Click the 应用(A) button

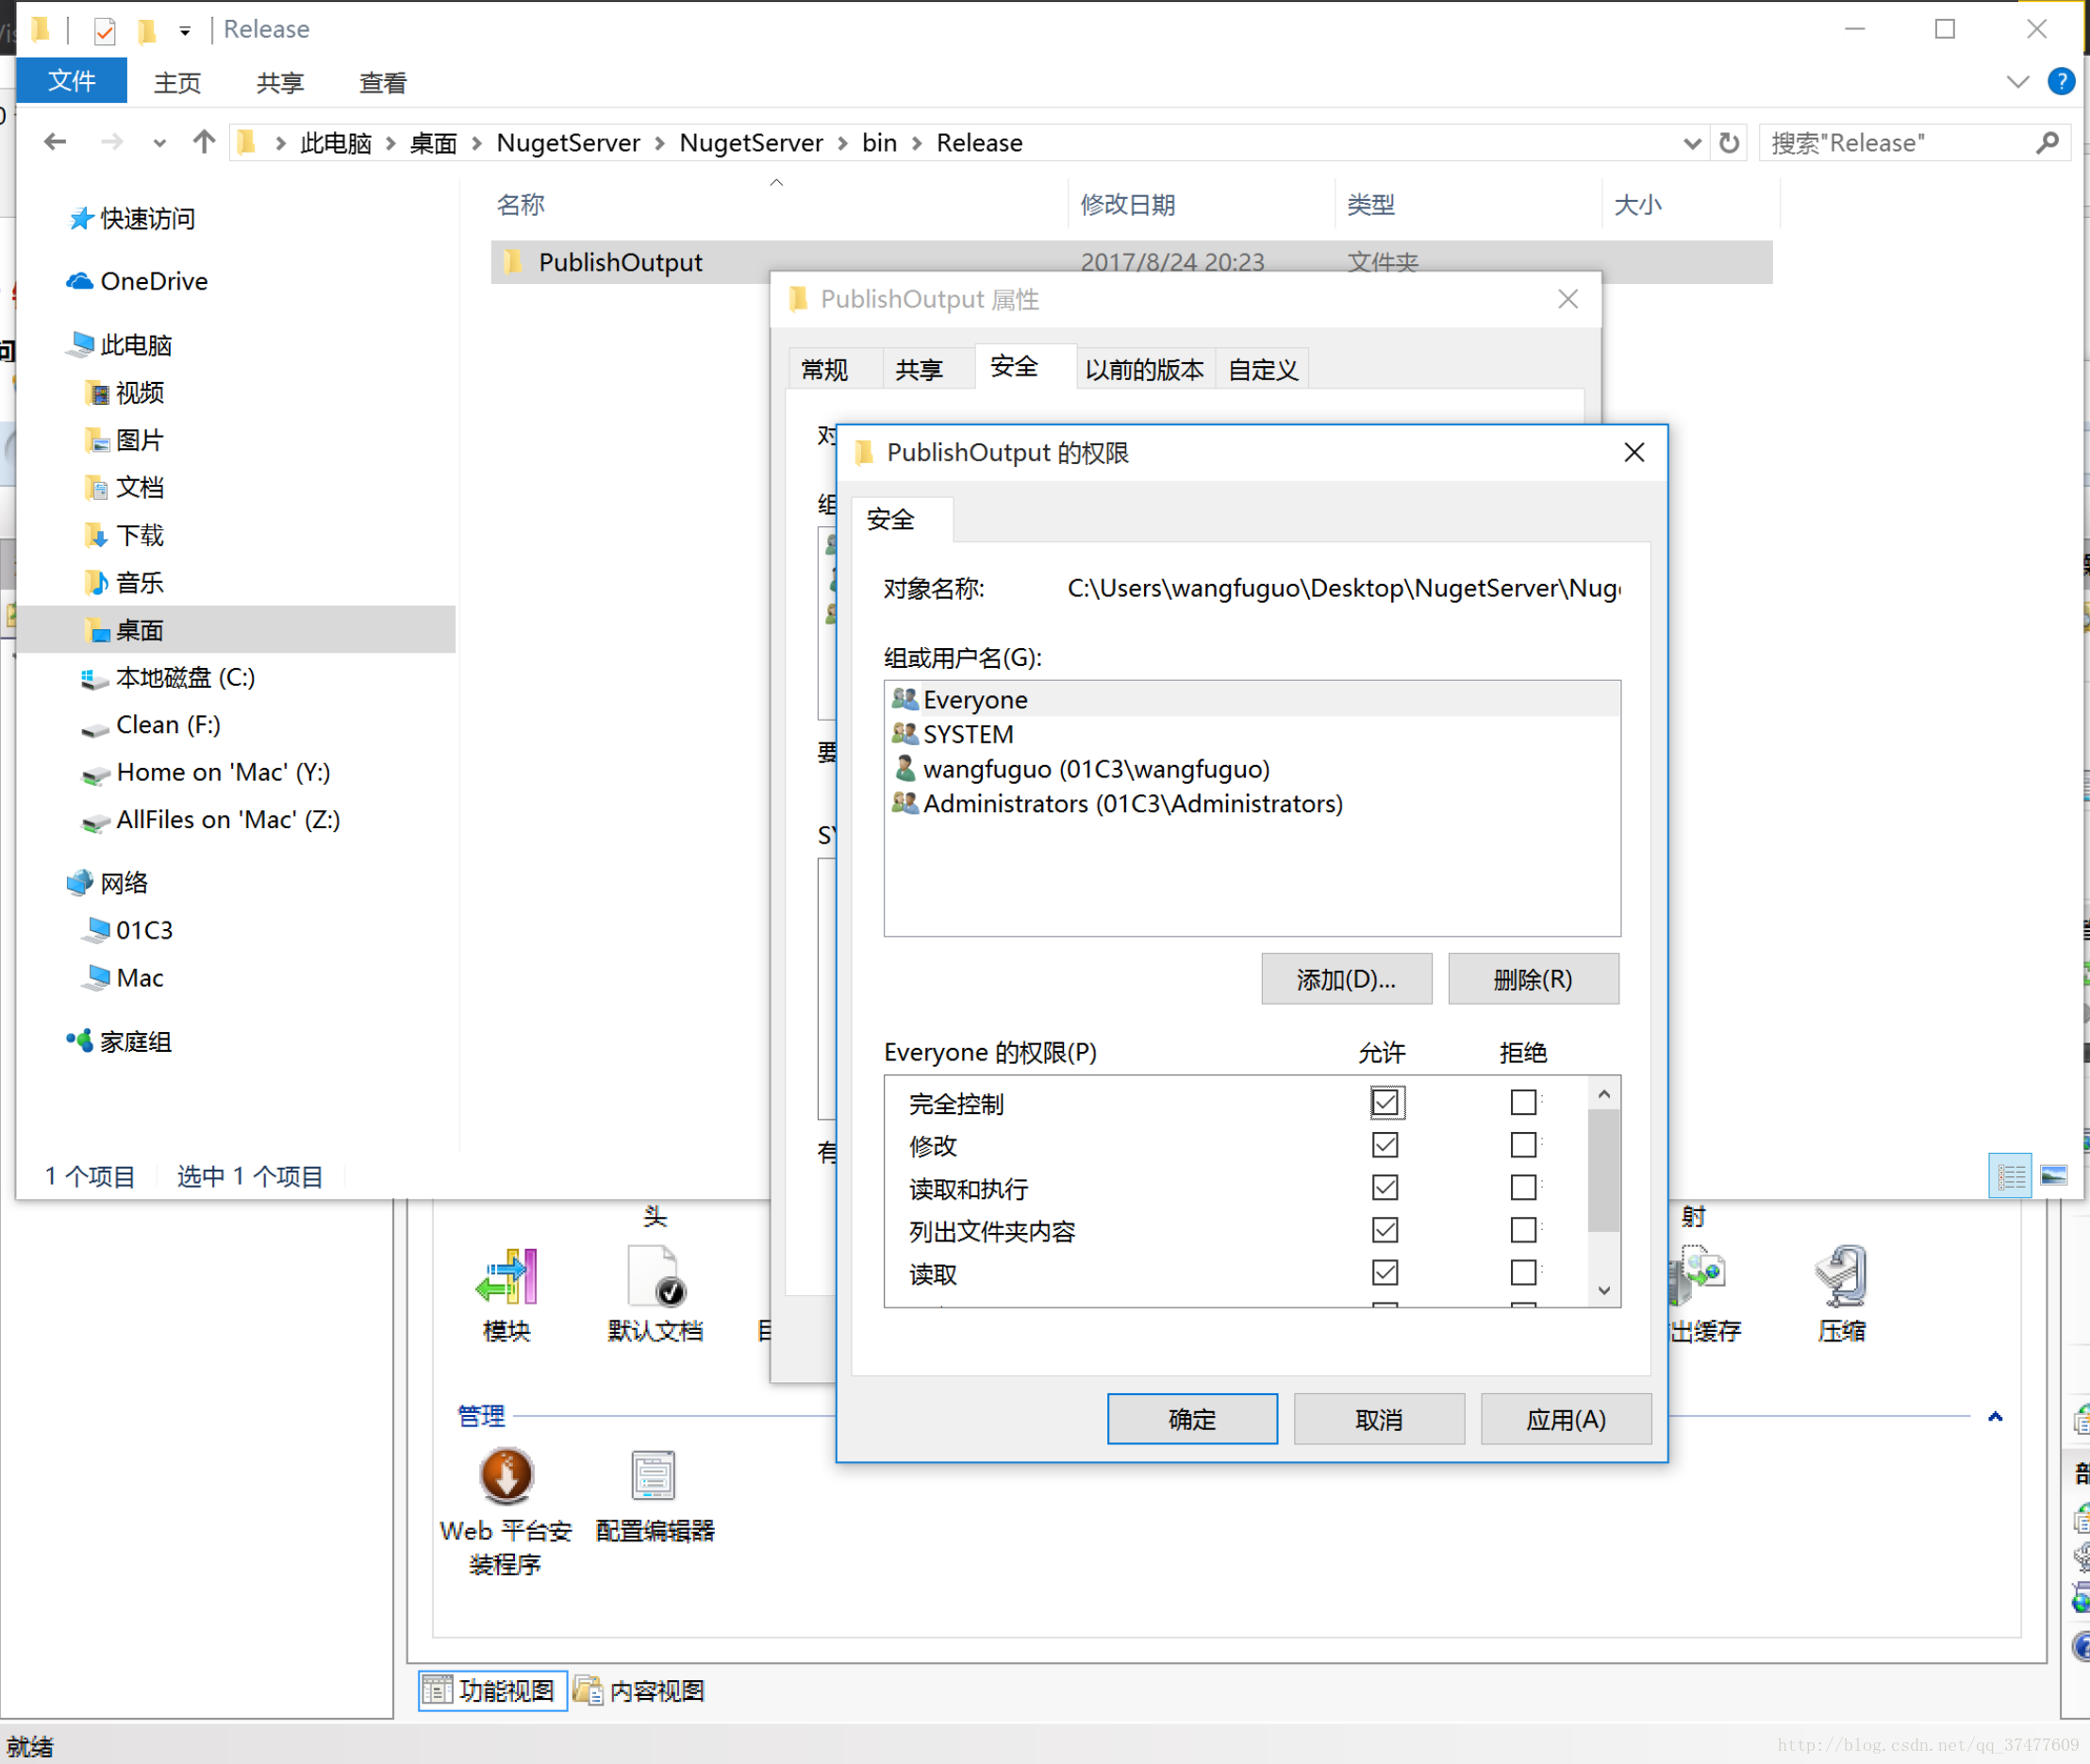coord(1566,1419)
